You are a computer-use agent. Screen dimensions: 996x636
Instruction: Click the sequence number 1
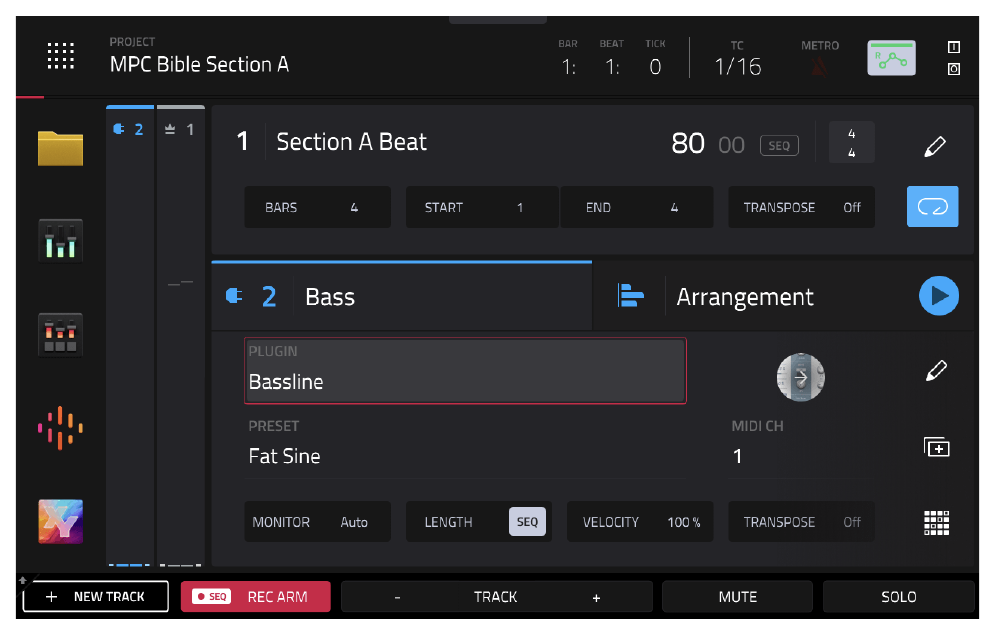pos(242,142)
